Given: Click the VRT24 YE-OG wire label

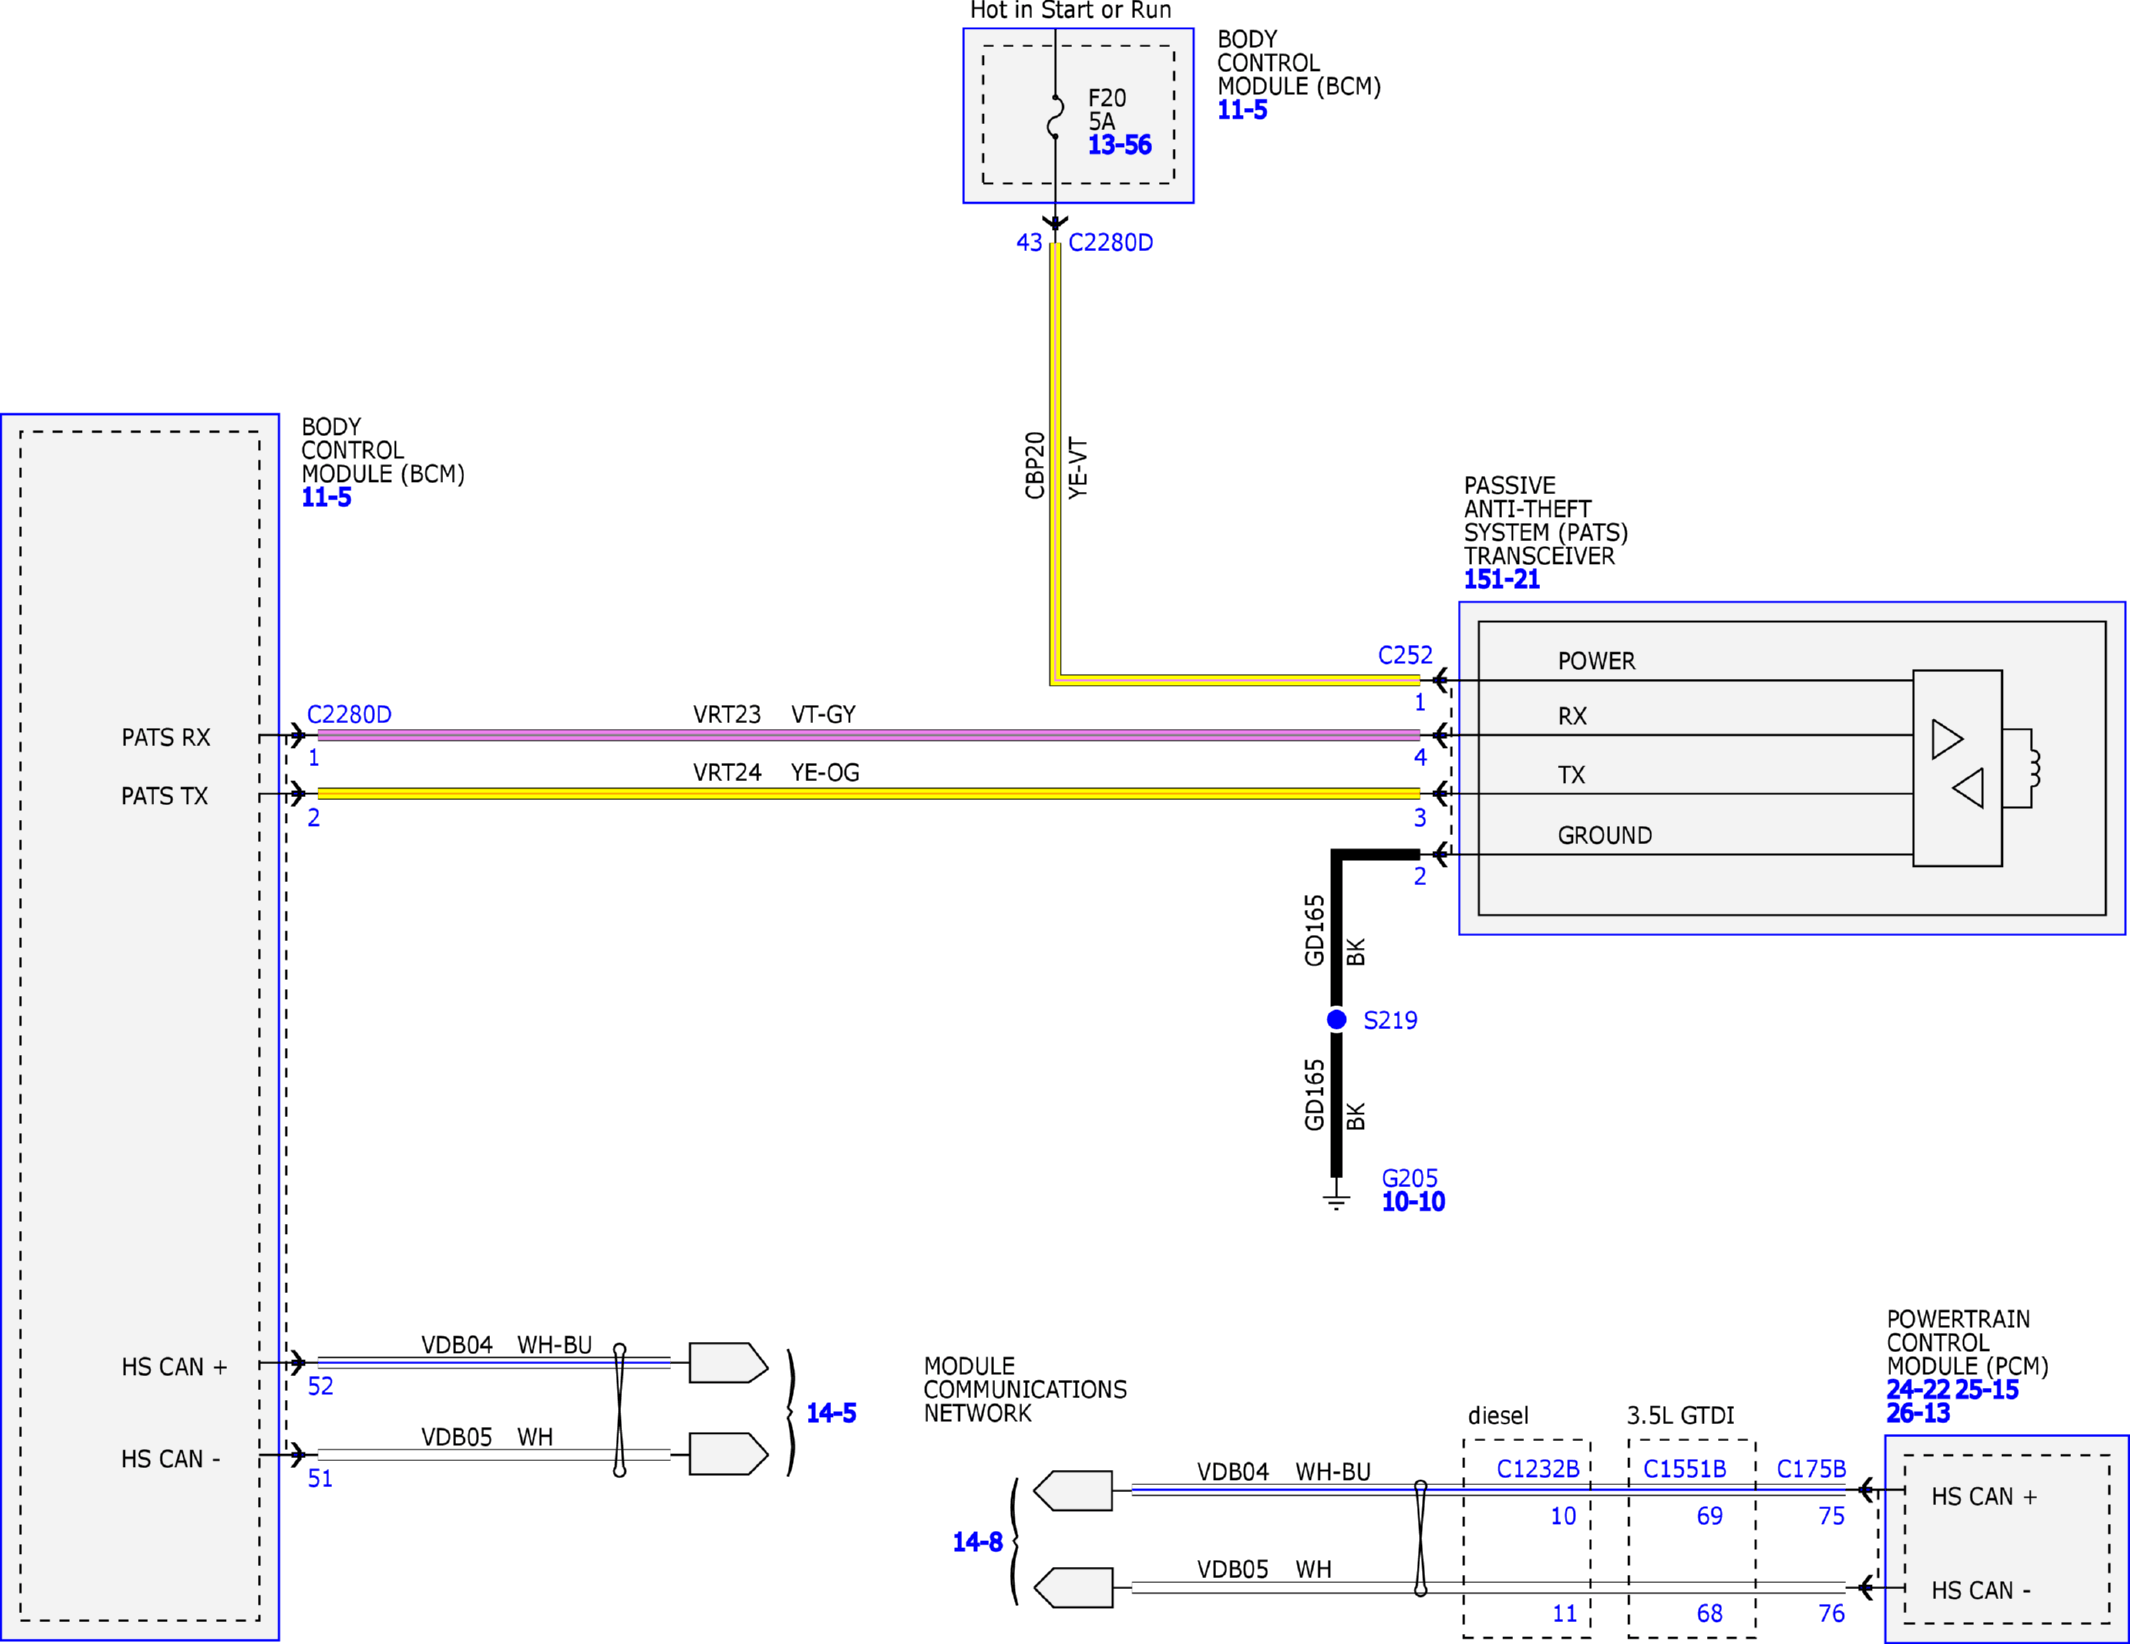Looking at the screenshot, I should [x=776, y=772].
